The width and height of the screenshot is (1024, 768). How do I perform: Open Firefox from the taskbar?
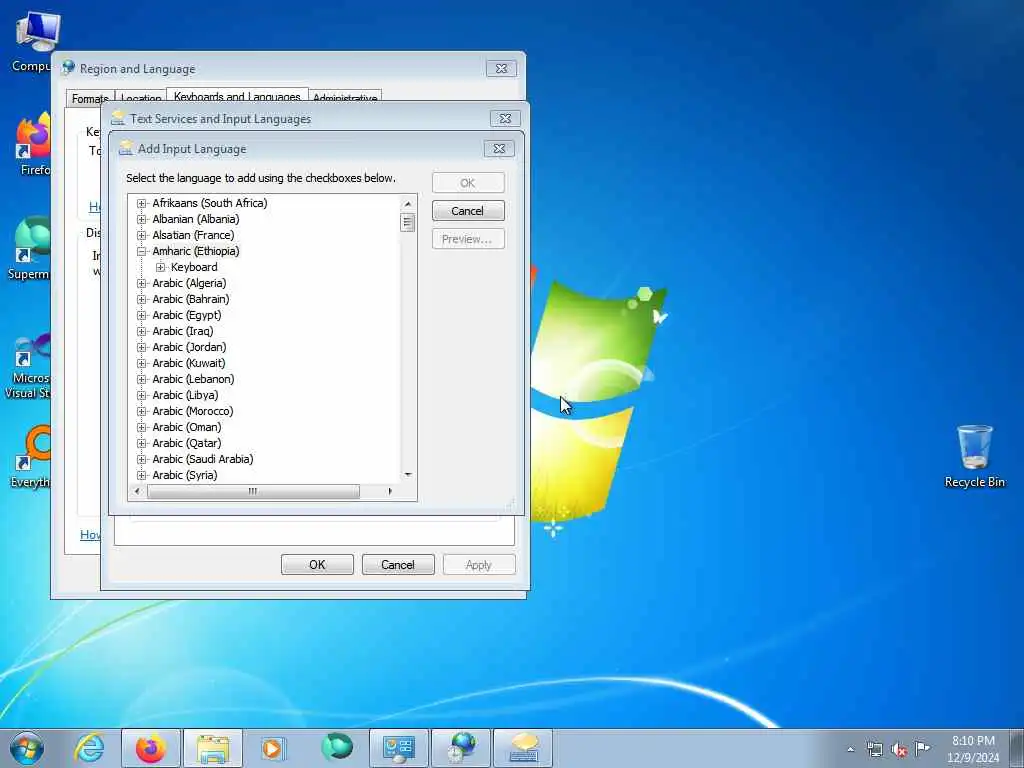click(x=150, y=748)
